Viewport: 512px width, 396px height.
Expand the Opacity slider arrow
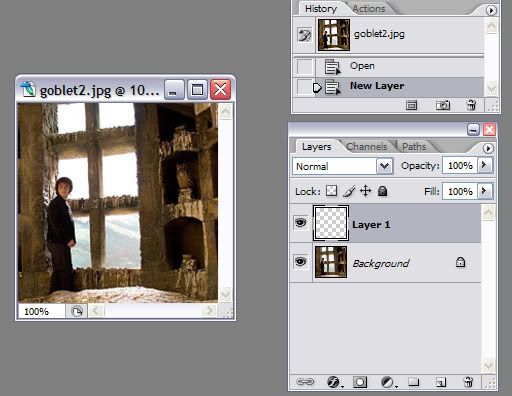485,165
